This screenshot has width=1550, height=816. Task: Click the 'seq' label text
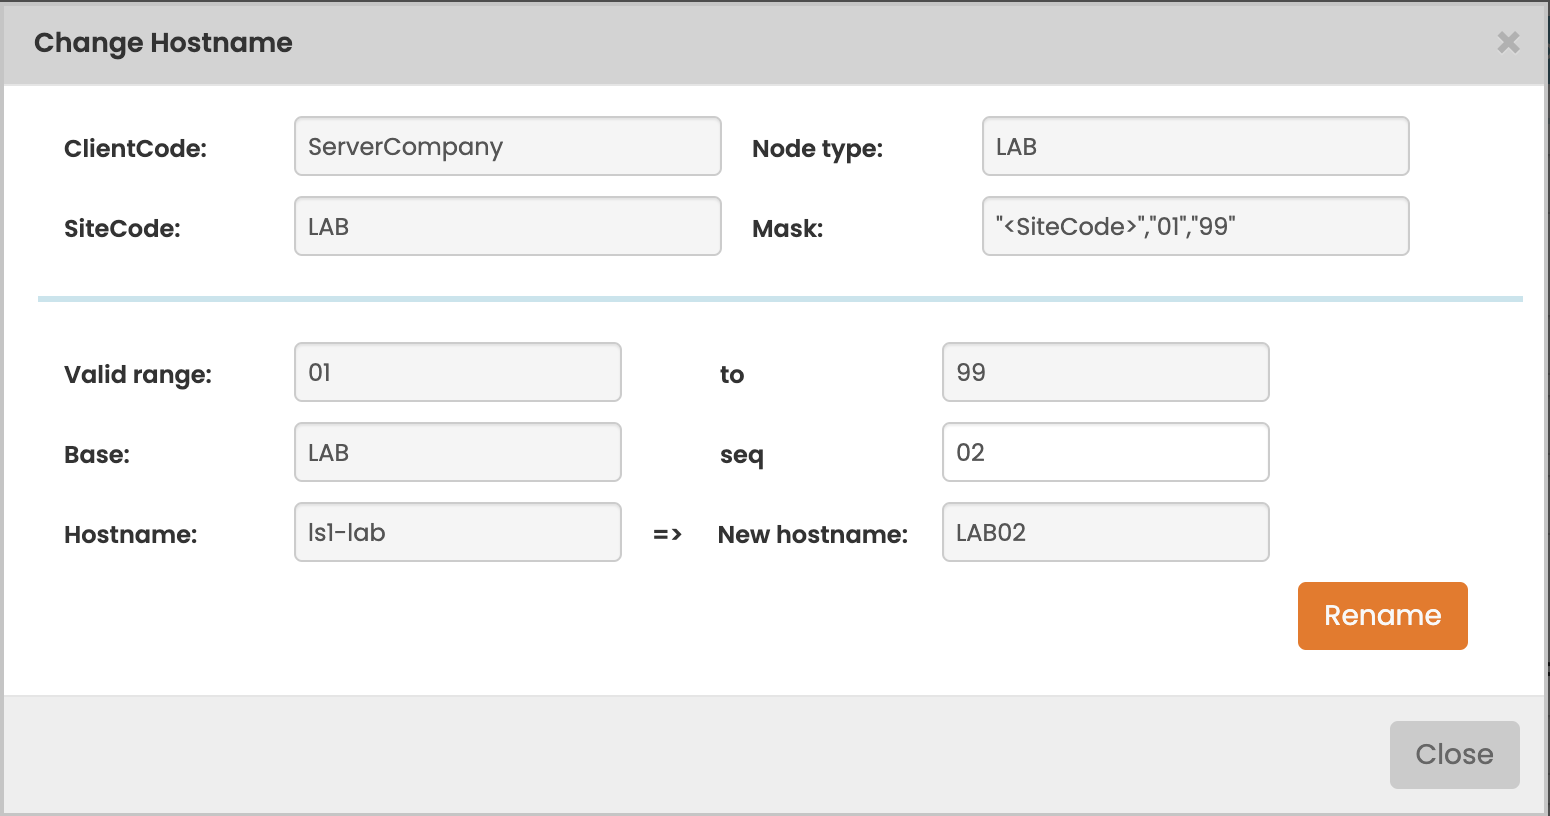(x=741, y=455)
